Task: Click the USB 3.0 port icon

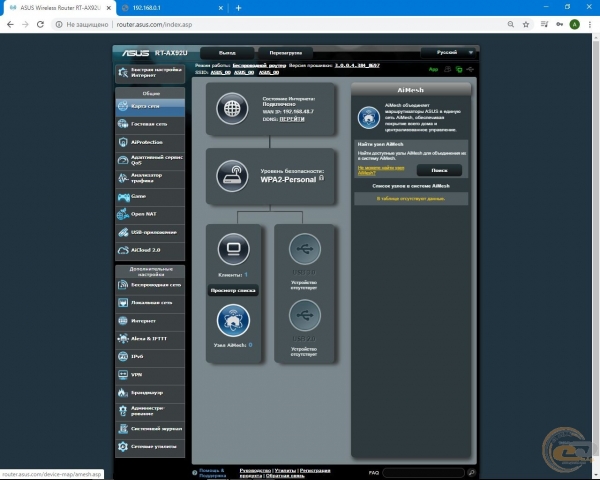Action: pyautogui.click(x=305, y=249)
